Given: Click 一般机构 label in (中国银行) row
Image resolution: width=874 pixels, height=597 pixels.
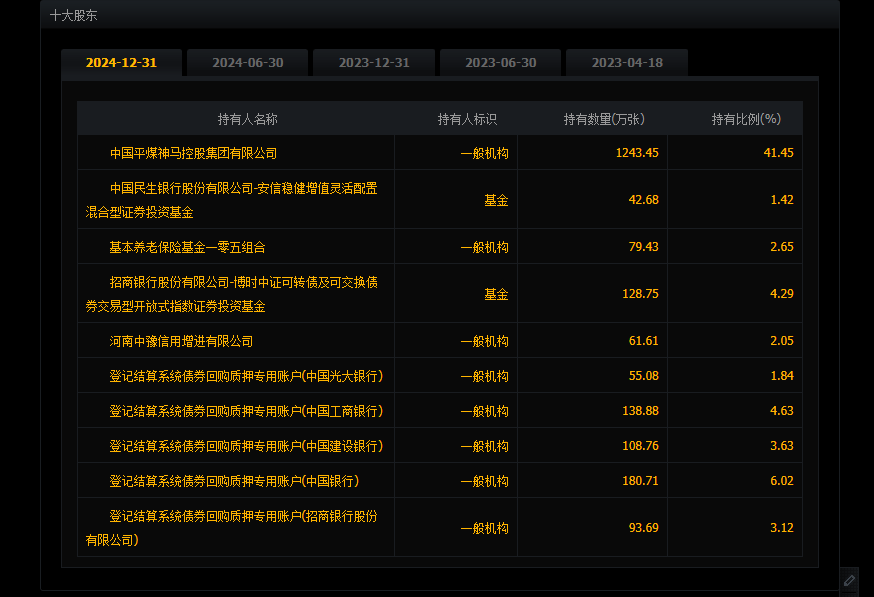Looking at the screenshot, I should [x=484, y=482].
